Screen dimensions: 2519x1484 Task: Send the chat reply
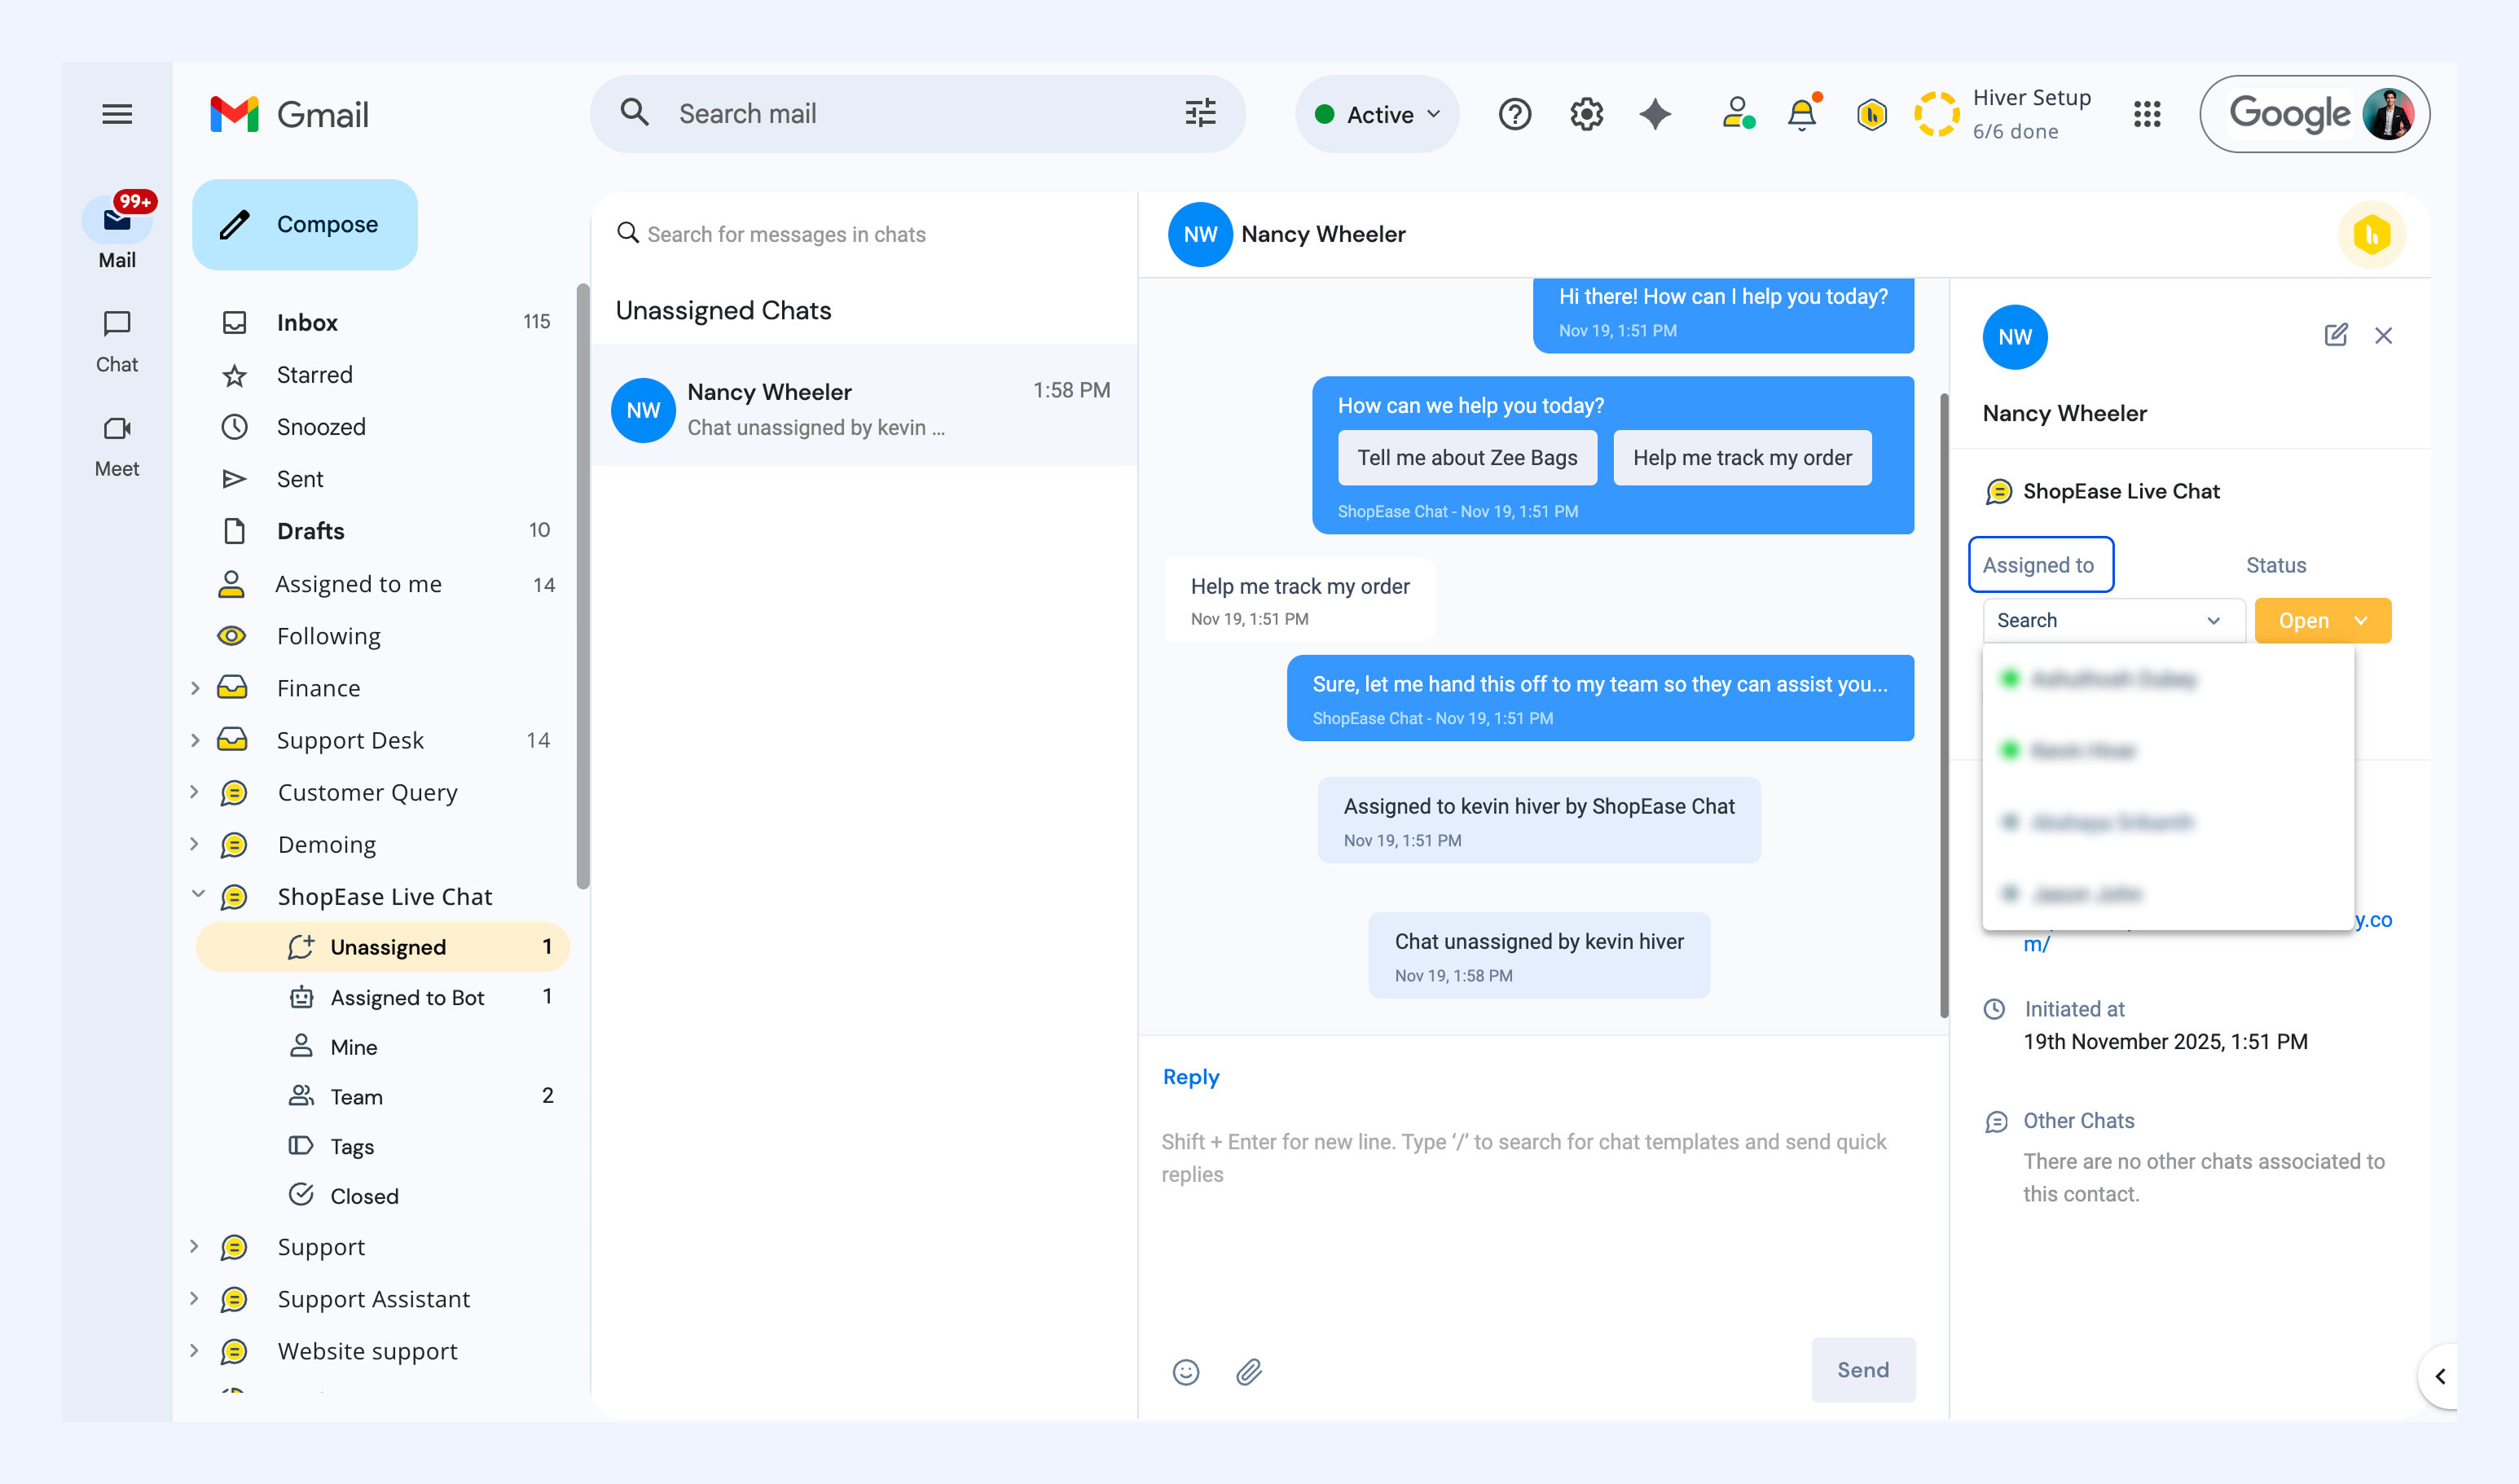[1863, 1370]
